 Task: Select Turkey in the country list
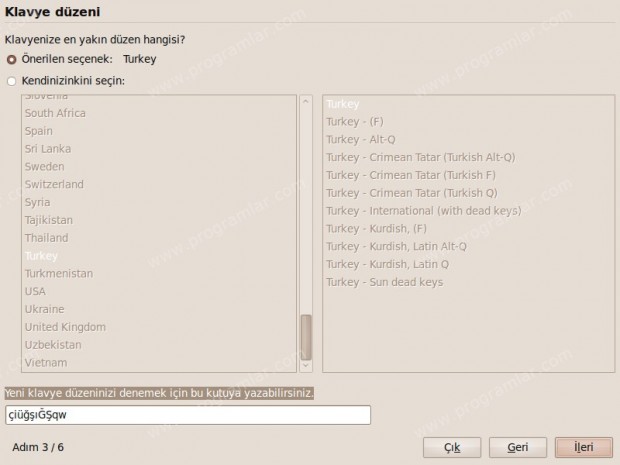[41, 256]
